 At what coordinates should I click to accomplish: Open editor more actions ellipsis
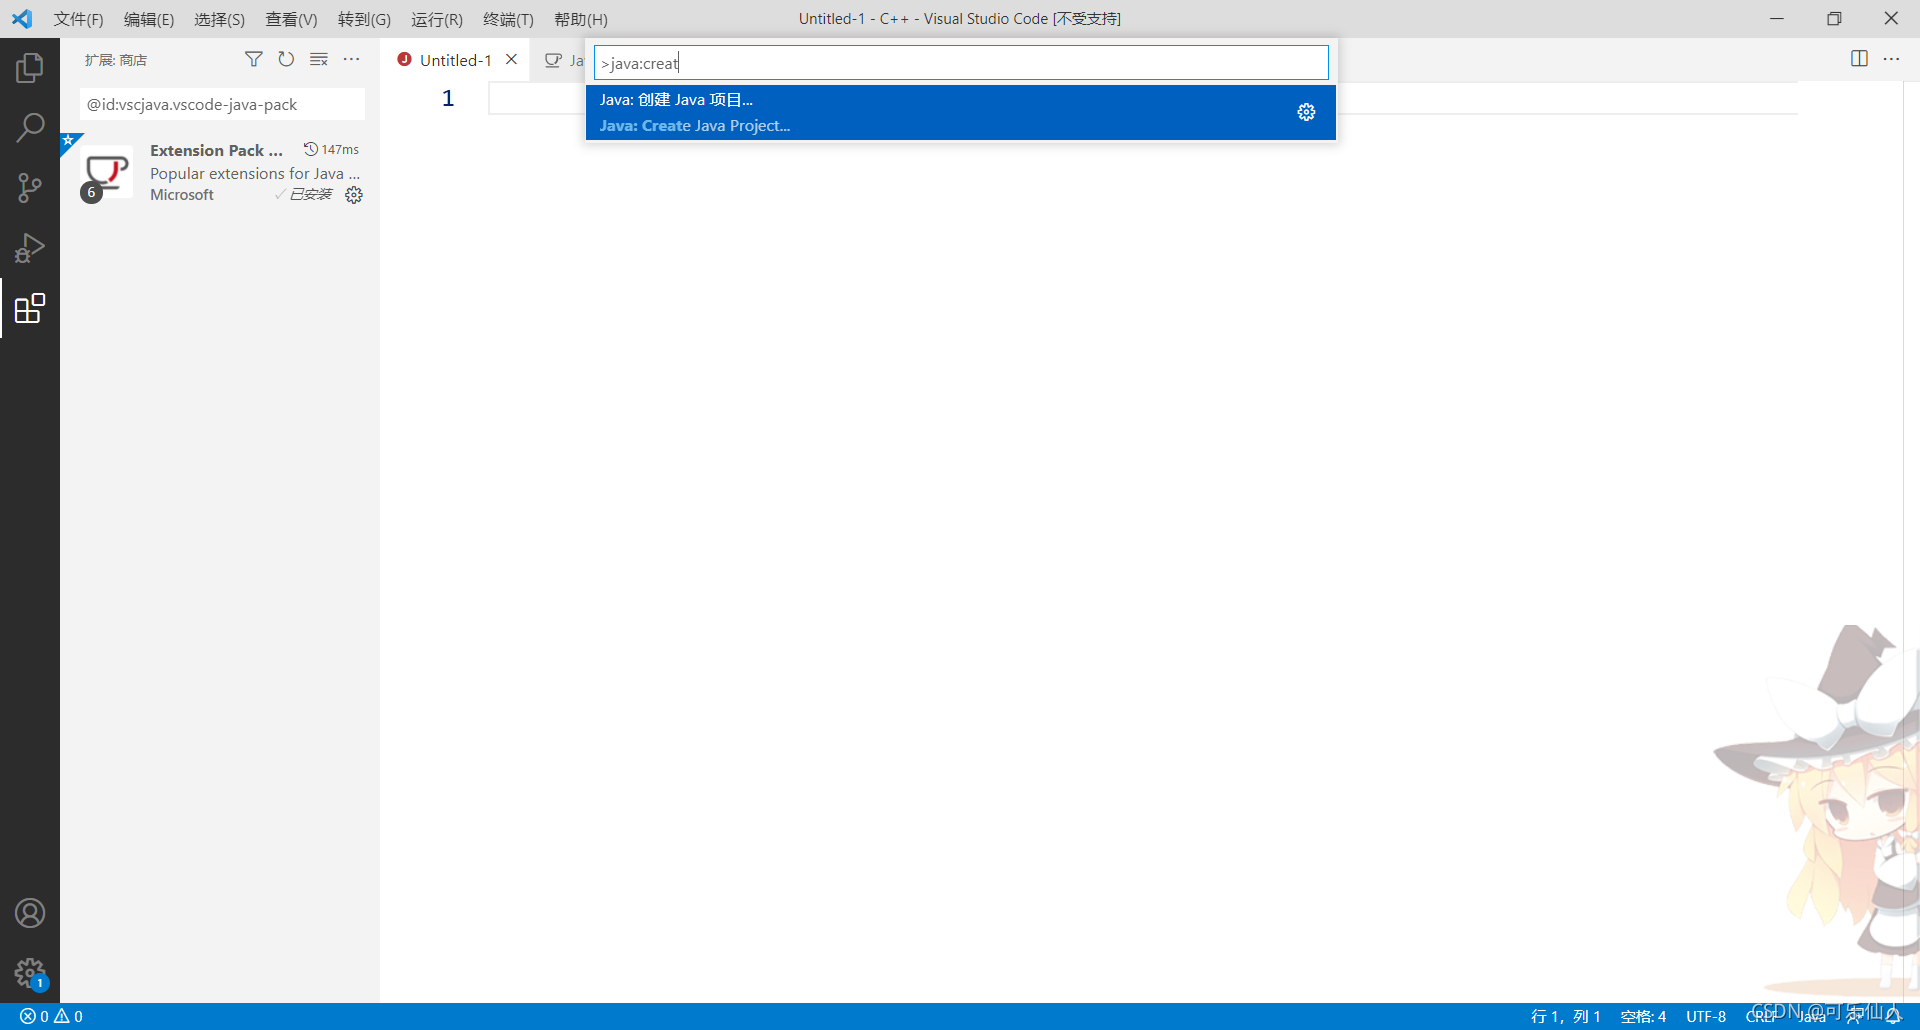coord(1891,59)
